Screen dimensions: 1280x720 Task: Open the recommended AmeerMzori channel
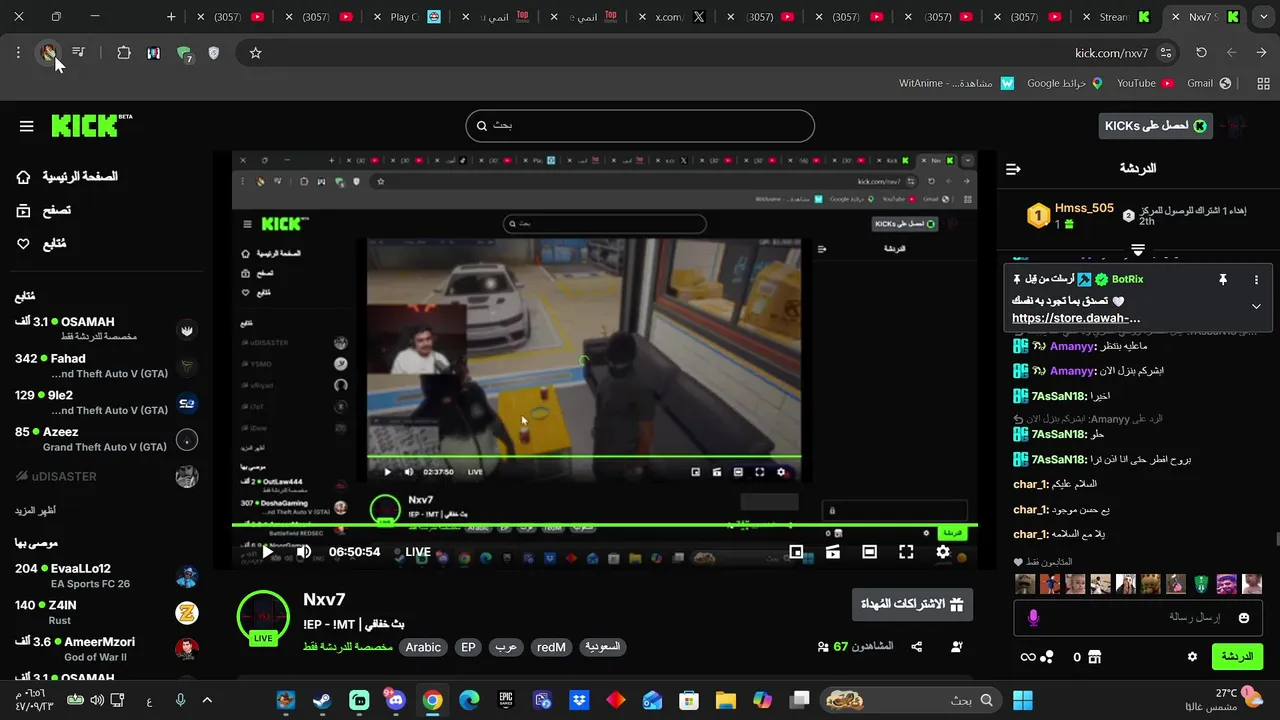coord(105,650)
